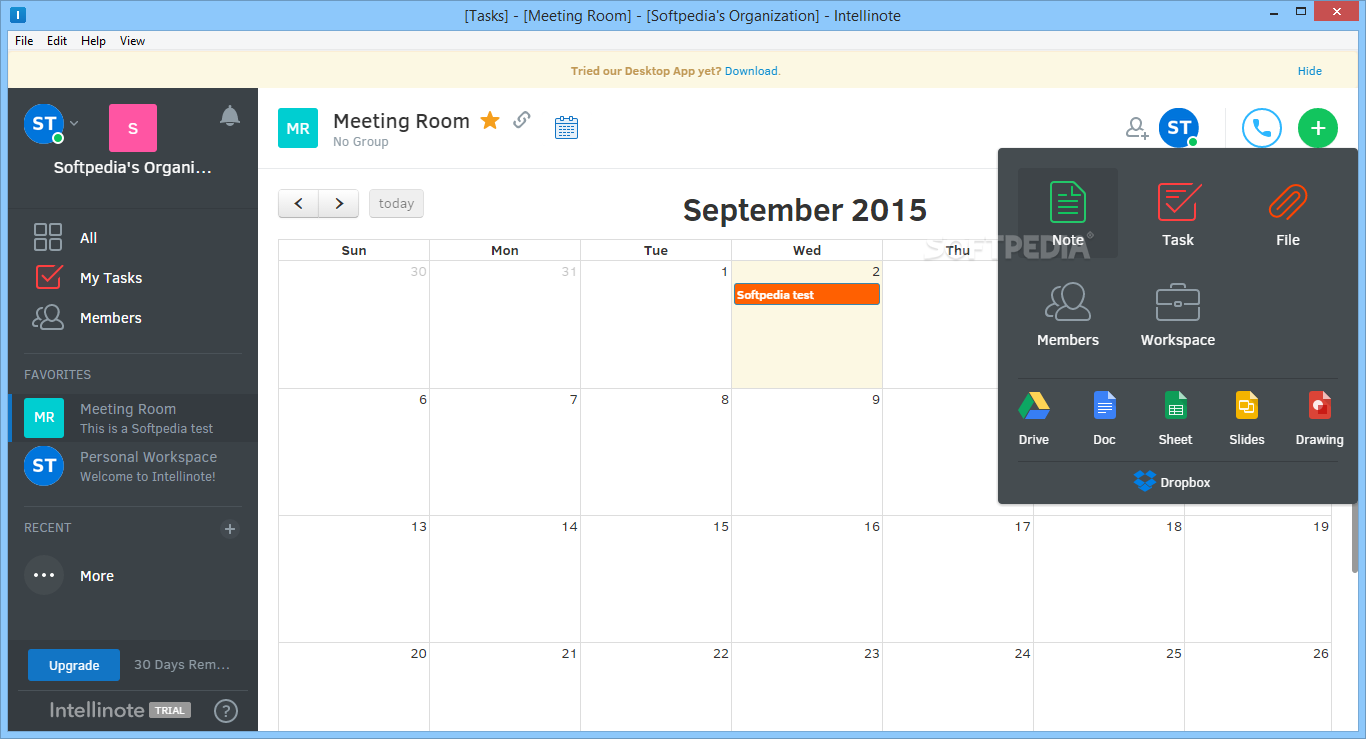1366x739 pixels.
Task: Open the File menu
Action: tap(24, 41)
